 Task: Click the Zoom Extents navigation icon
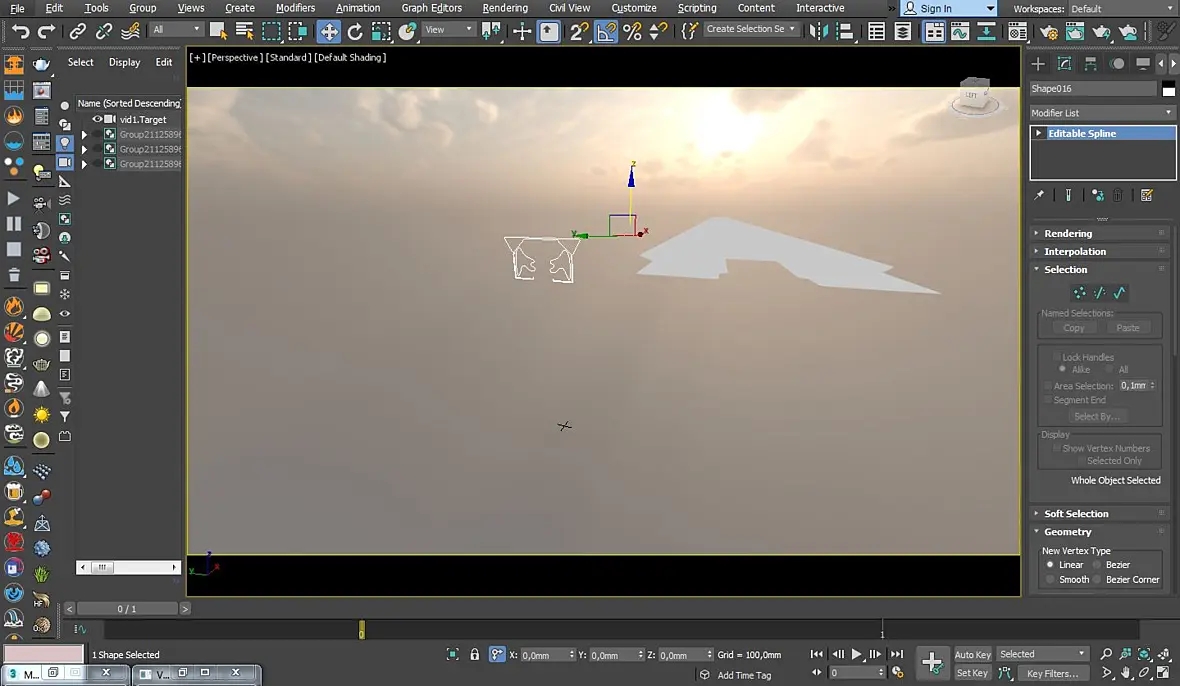coord(1145,654)
